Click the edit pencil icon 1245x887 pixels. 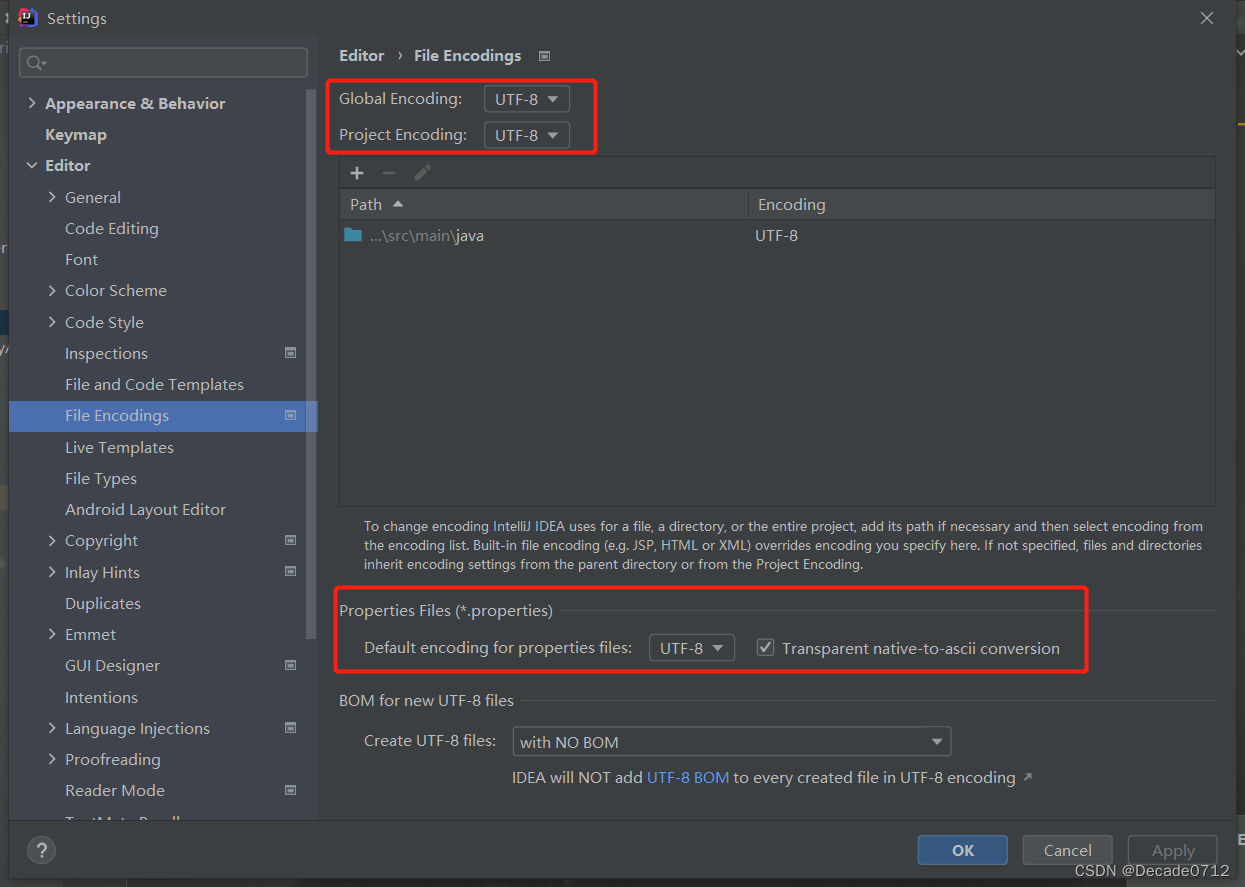pyautogui.click(x=422, y=173)
